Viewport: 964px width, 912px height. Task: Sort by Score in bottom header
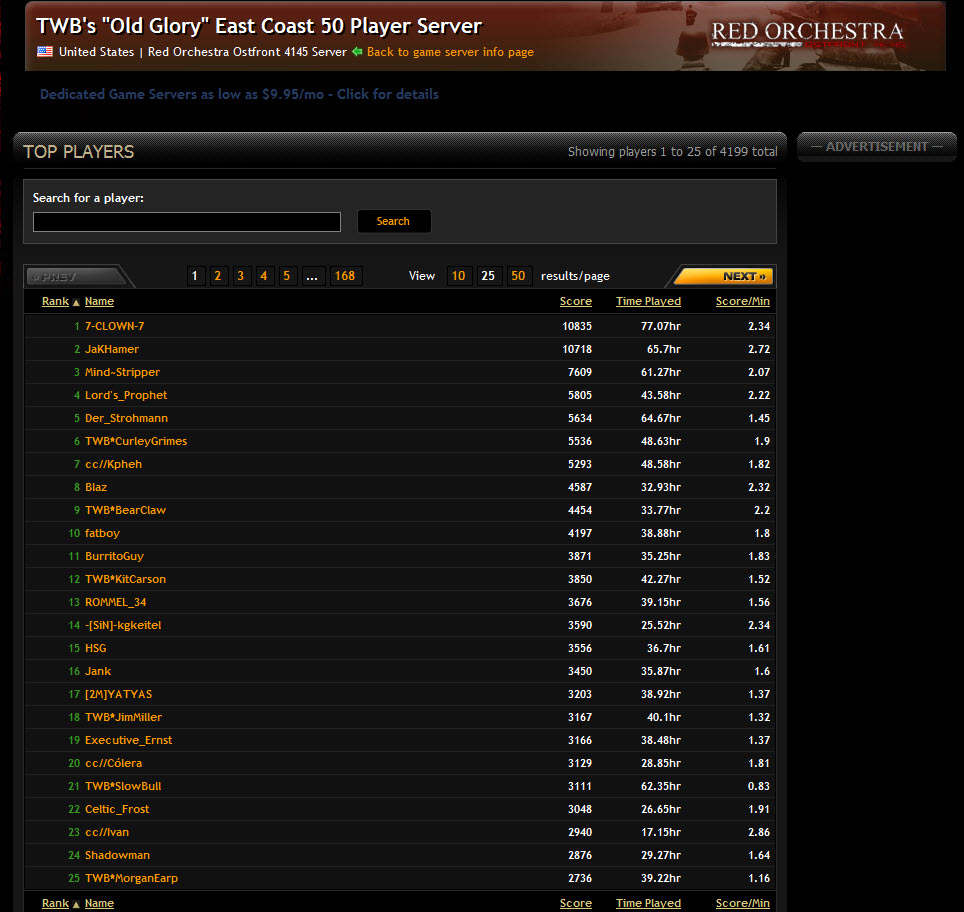point(576,903)
